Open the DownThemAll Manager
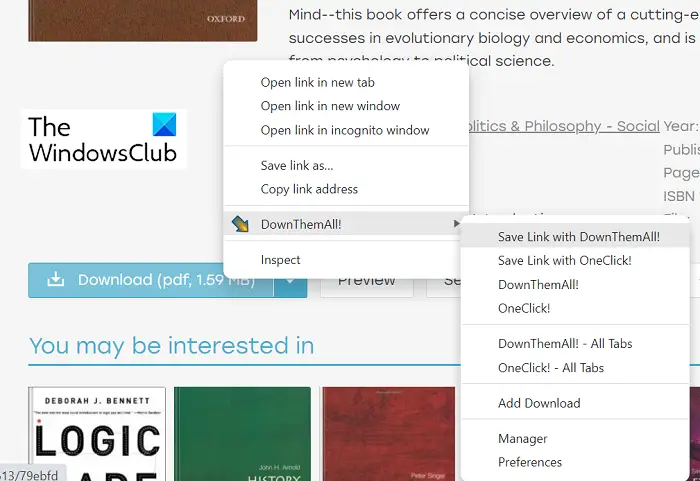The image size is (700, 481). point(575,439)
